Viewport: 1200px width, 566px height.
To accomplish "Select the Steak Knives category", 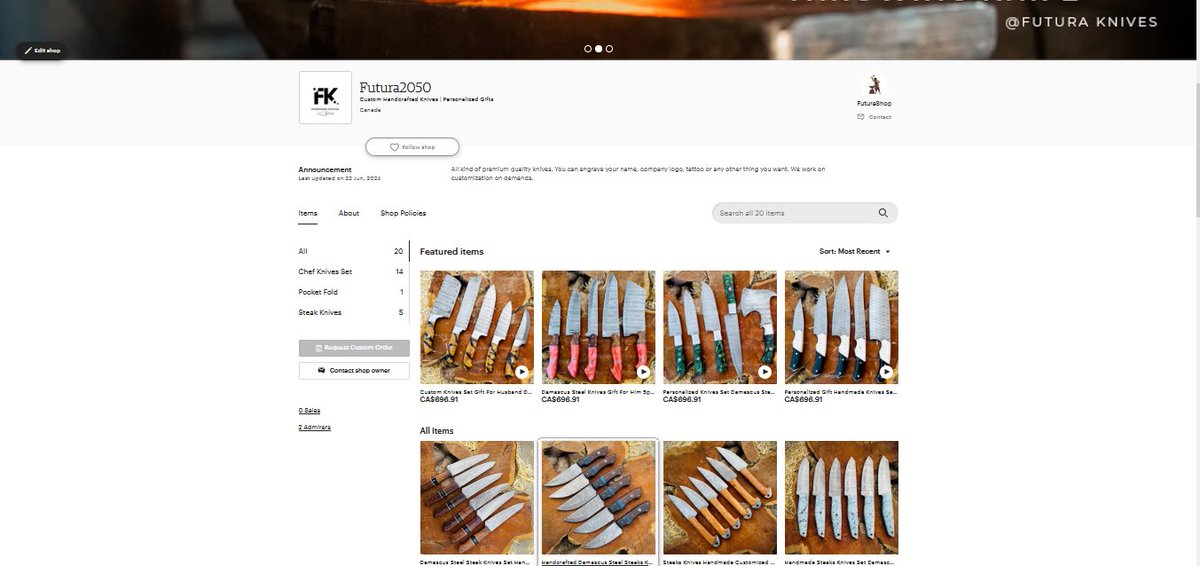I will [351, 313].
